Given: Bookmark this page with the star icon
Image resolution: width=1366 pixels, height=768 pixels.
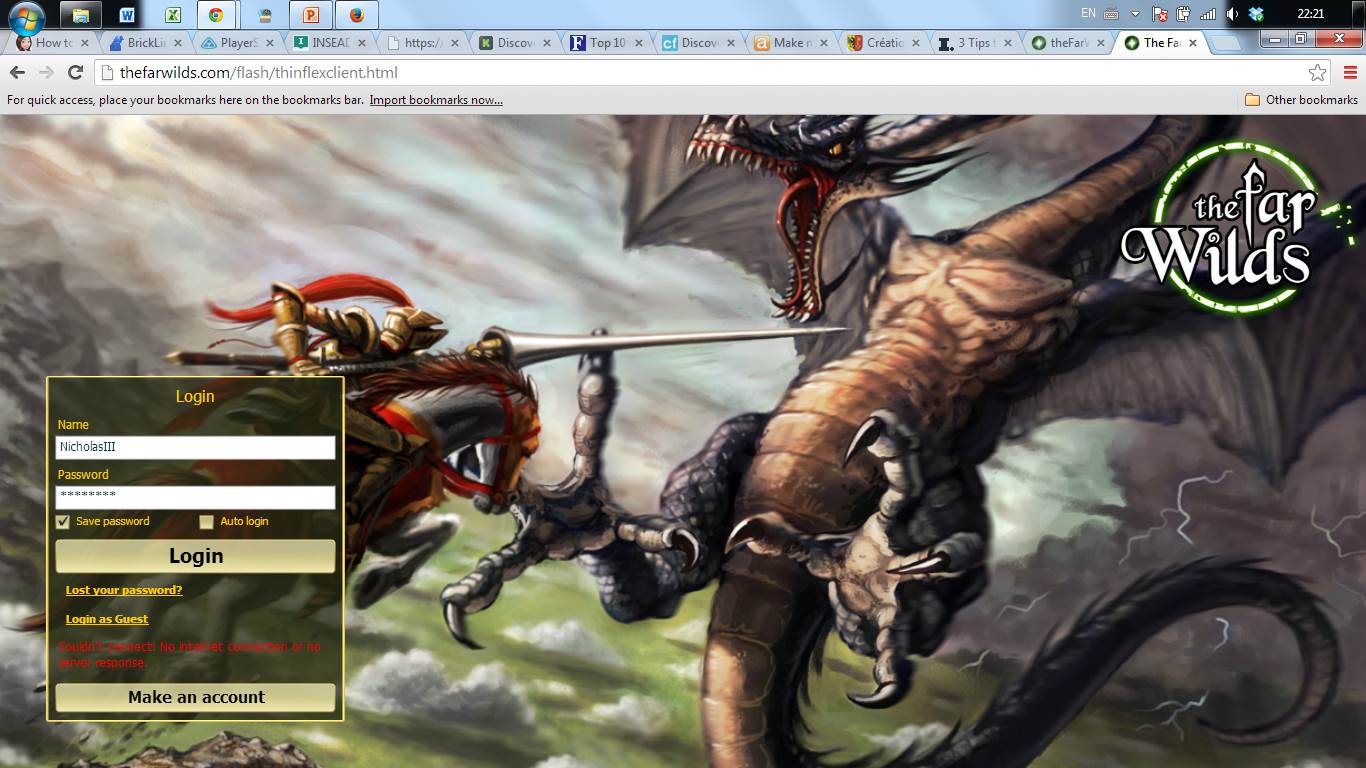Looking at the screenshot, I should click(x=1317, y=72).
